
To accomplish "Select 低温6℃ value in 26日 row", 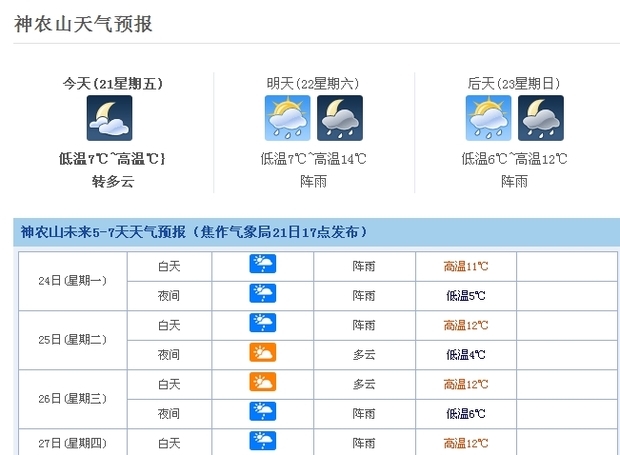I will pos(466,414).
